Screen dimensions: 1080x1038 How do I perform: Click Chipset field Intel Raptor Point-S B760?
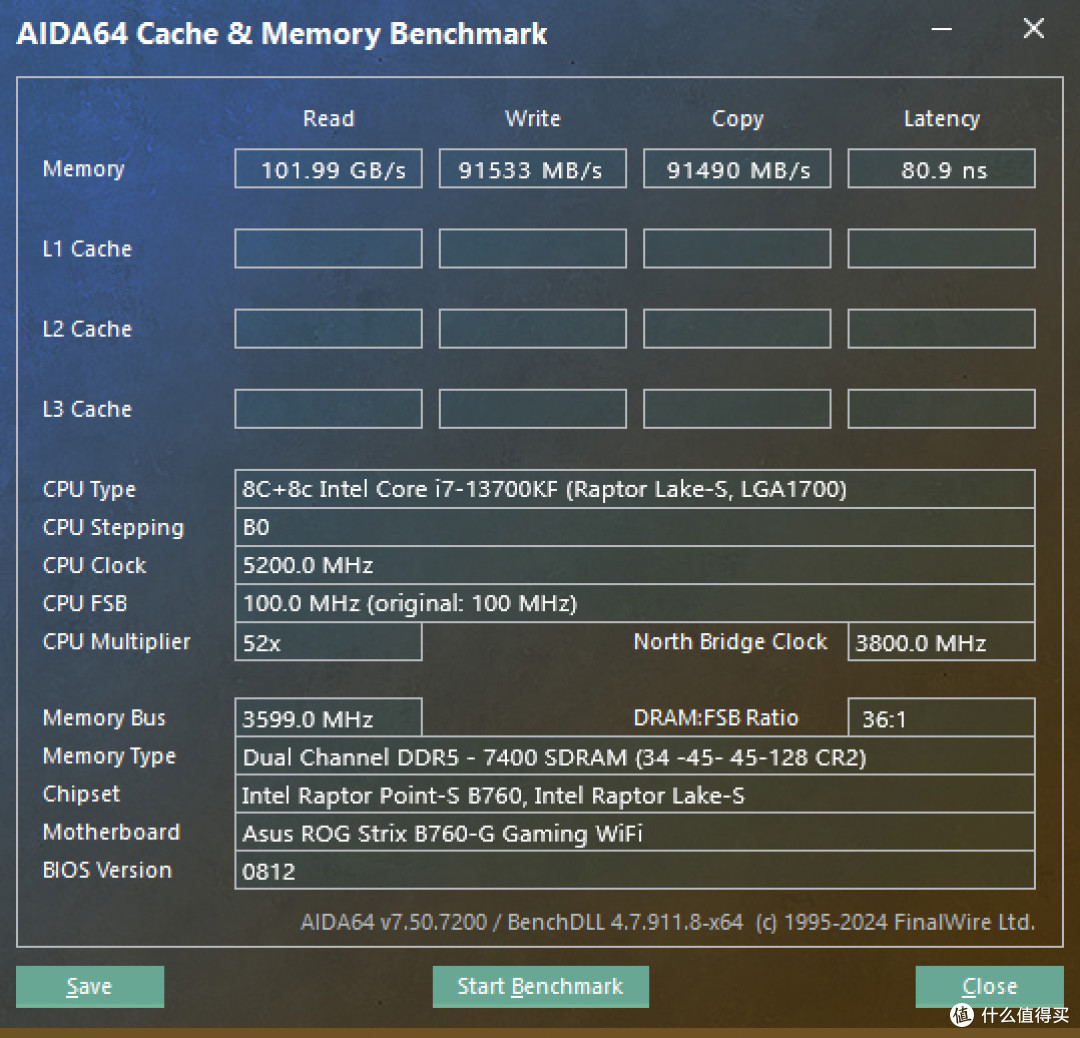coord(634,794)
